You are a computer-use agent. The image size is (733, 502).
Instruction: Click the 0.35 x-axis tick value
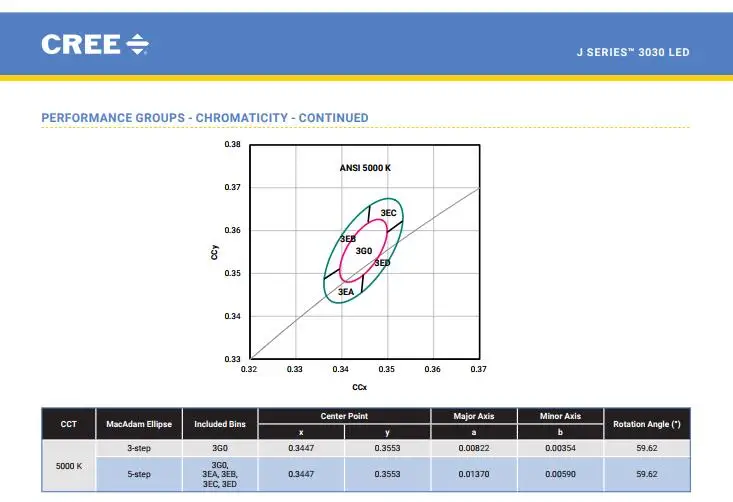click(387, 369)
